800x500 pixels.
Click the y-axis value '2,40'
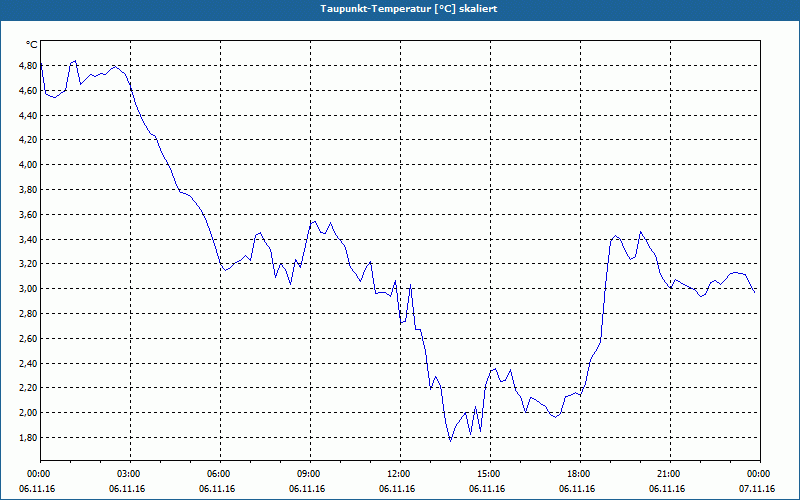click(29, 364)
